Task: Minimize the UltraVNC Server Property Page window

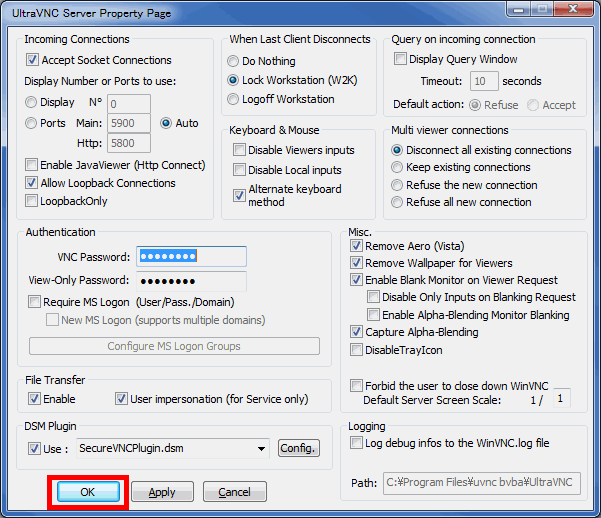Action: tap(519, 9)
